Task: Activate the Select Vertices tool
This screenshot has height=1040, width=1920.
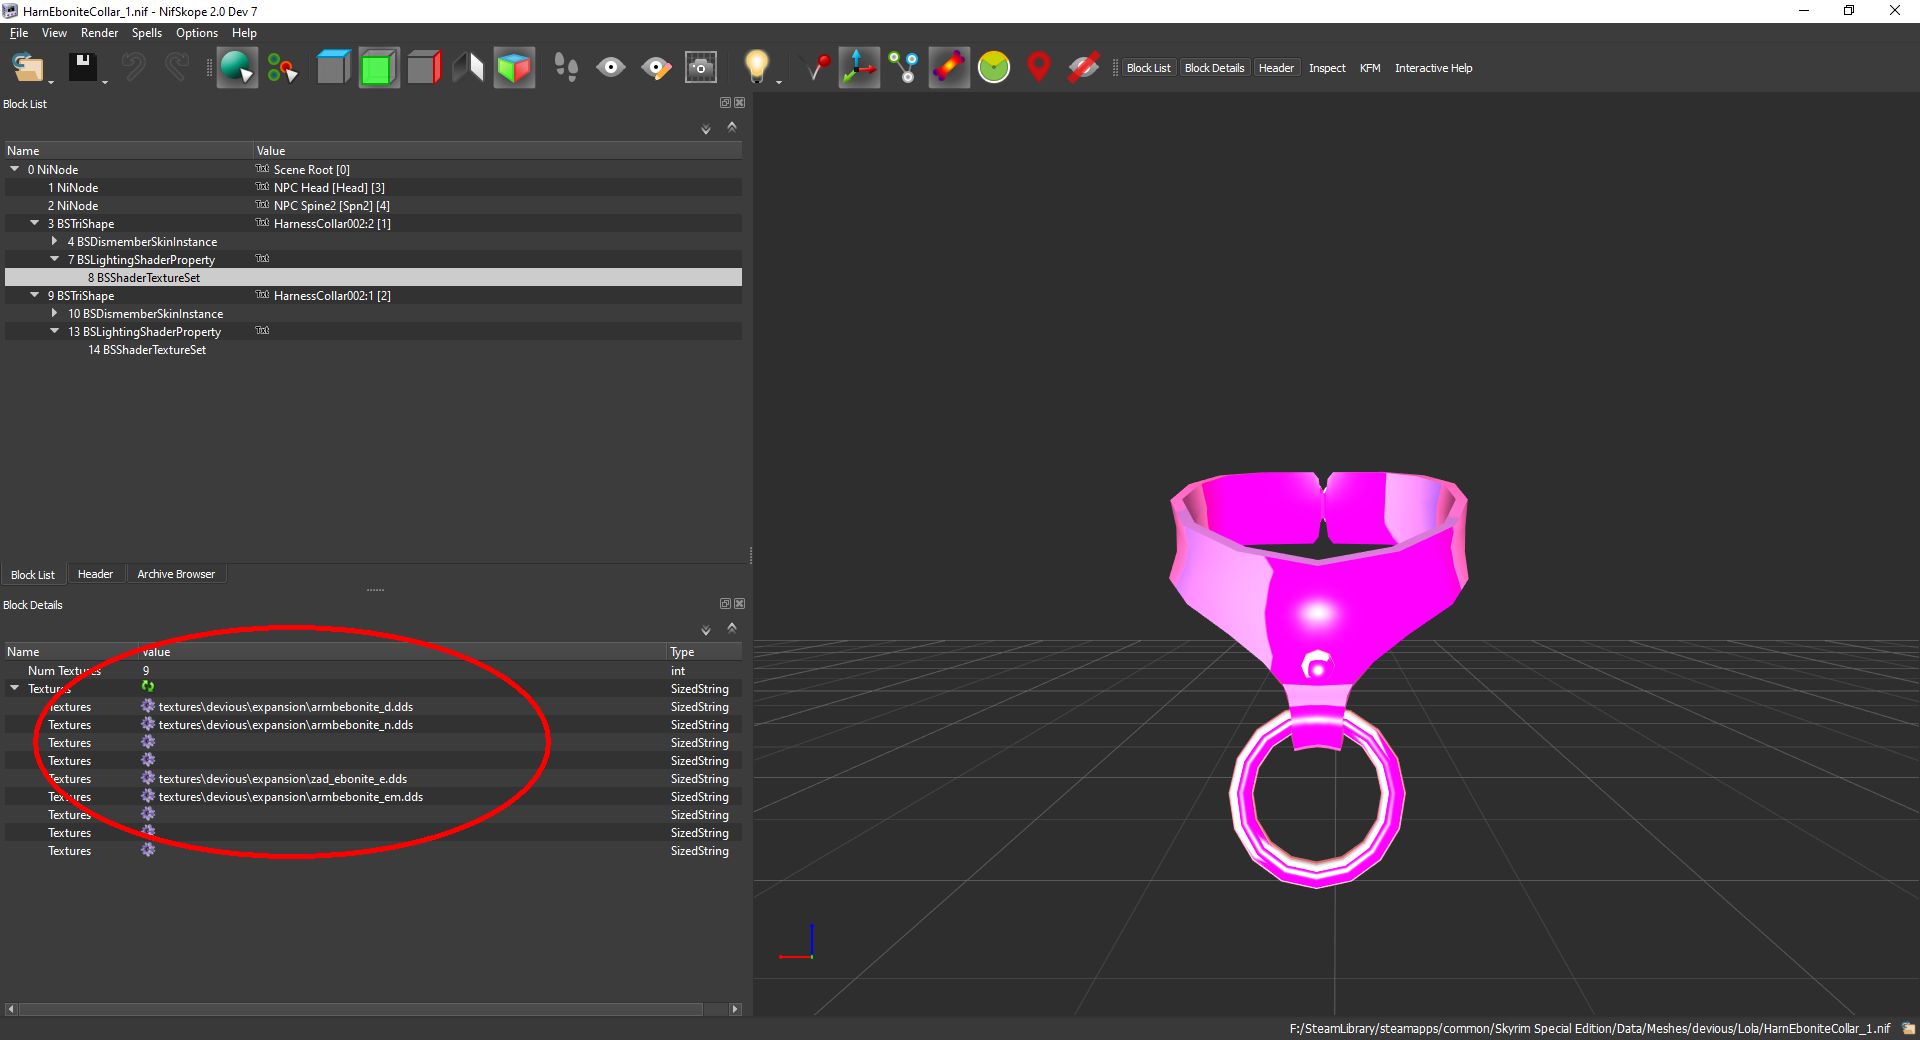Action: [282, 68]
